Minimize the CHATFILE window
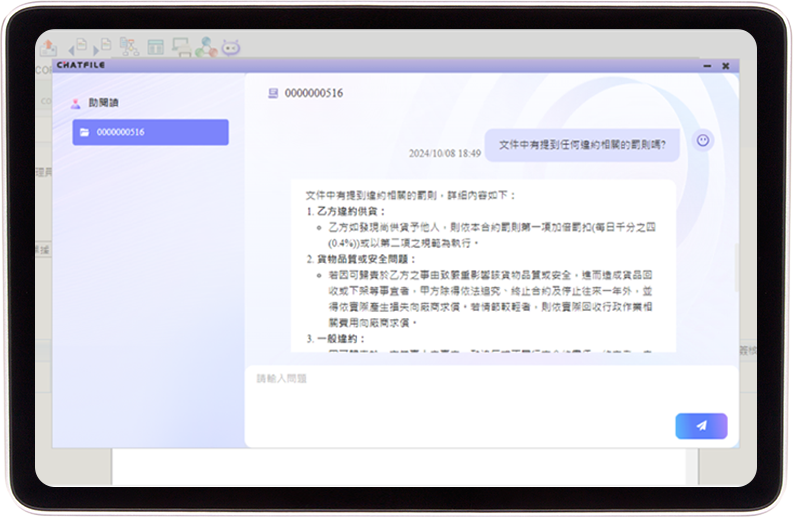Viewport: 793px width, 517px height. (706, 66)
